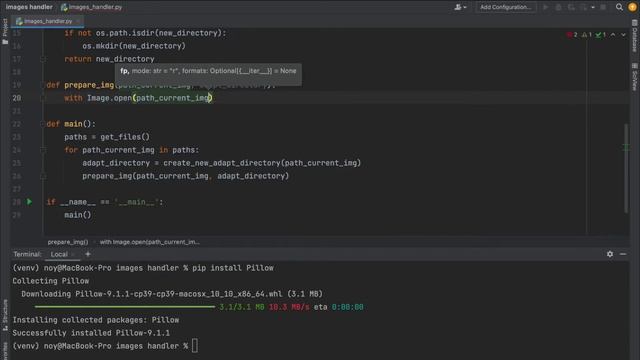Image resolution: width=640 pixels, height=360 pixels.
Task: Open Search Everywhere magnifier icon
Action: 619,7
